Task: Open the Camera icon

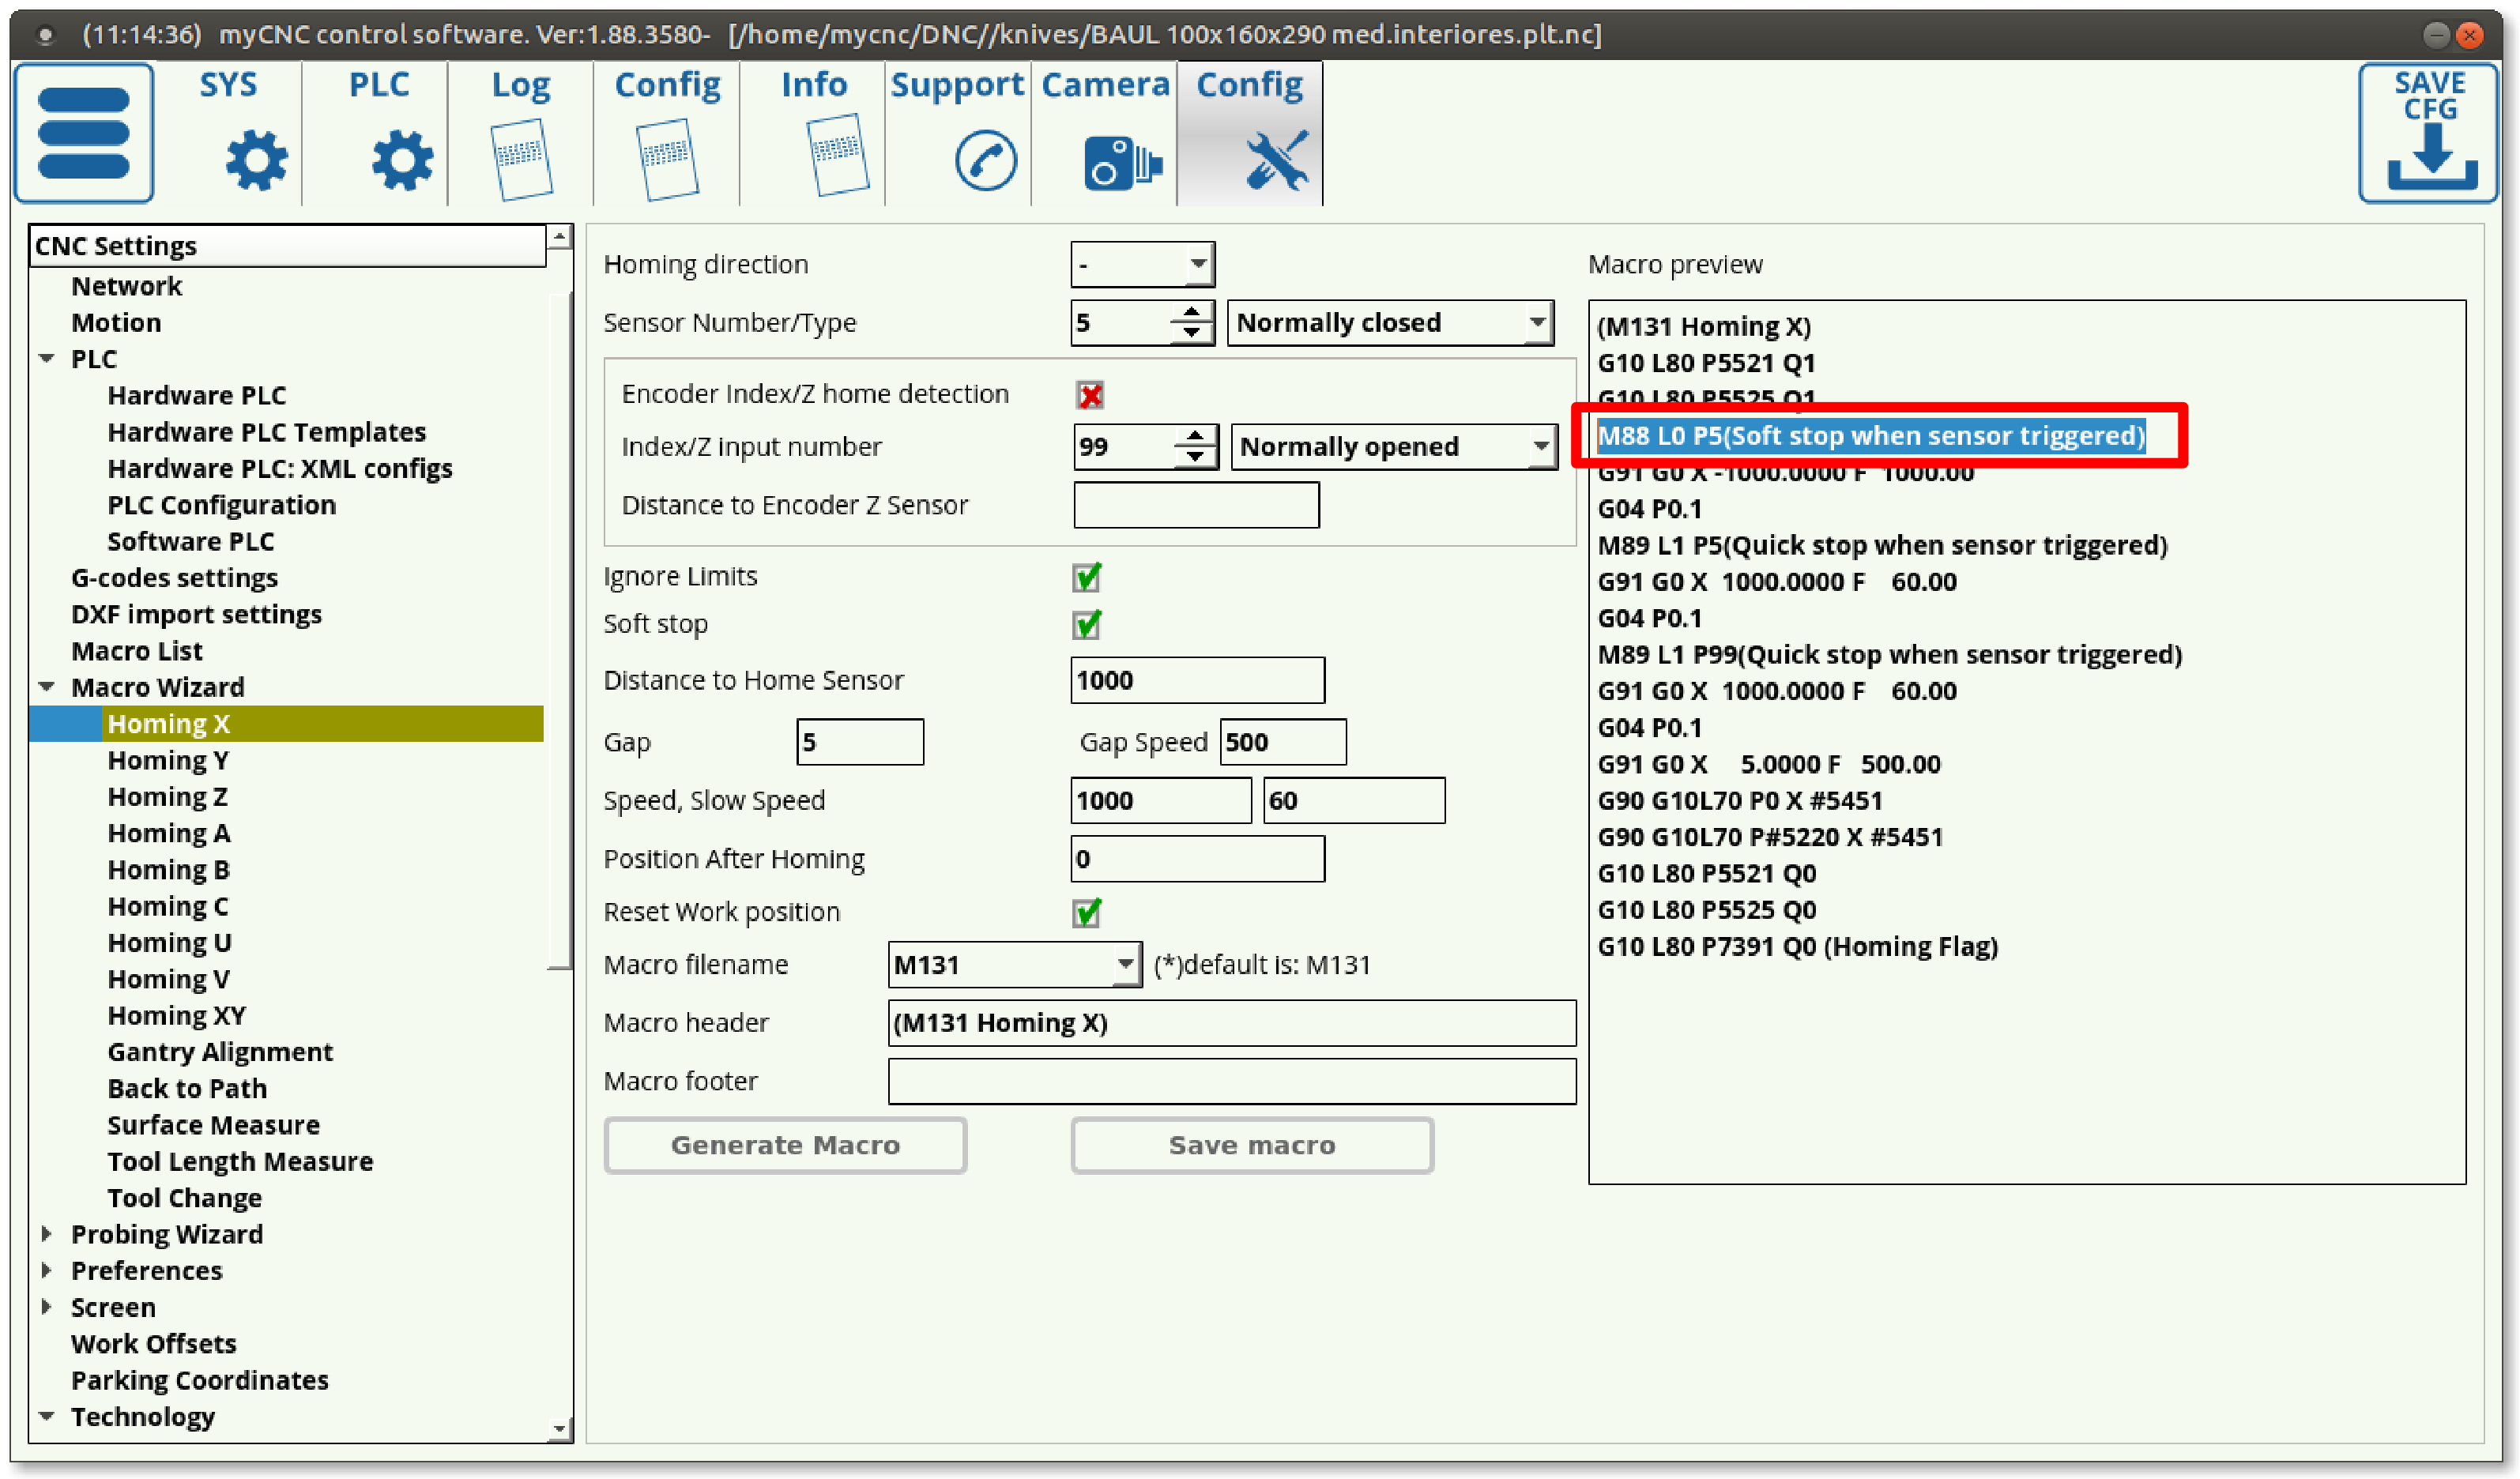Action: point(1121,162)
